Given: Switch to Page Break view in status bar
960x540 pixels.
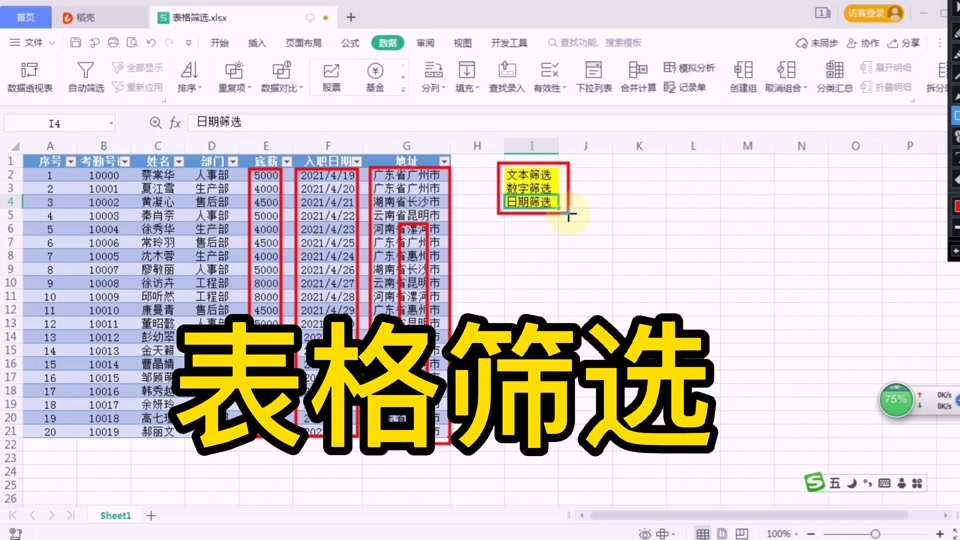Looking at the screenshot, I should pos(741,534).
